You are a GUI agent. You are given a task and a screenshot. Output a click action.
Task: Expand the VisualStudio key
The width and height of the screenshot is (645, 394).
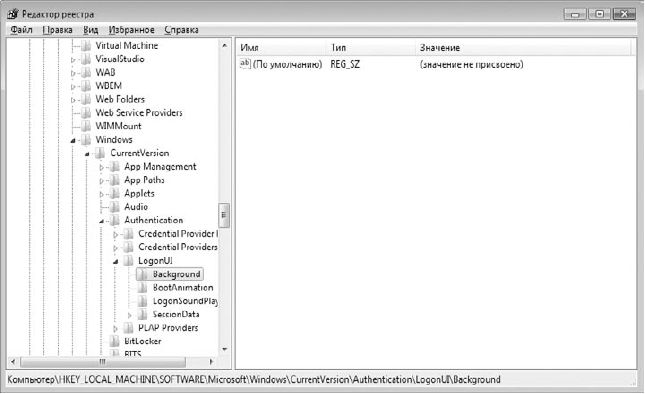pyautogui.click(x=73, y=60)
